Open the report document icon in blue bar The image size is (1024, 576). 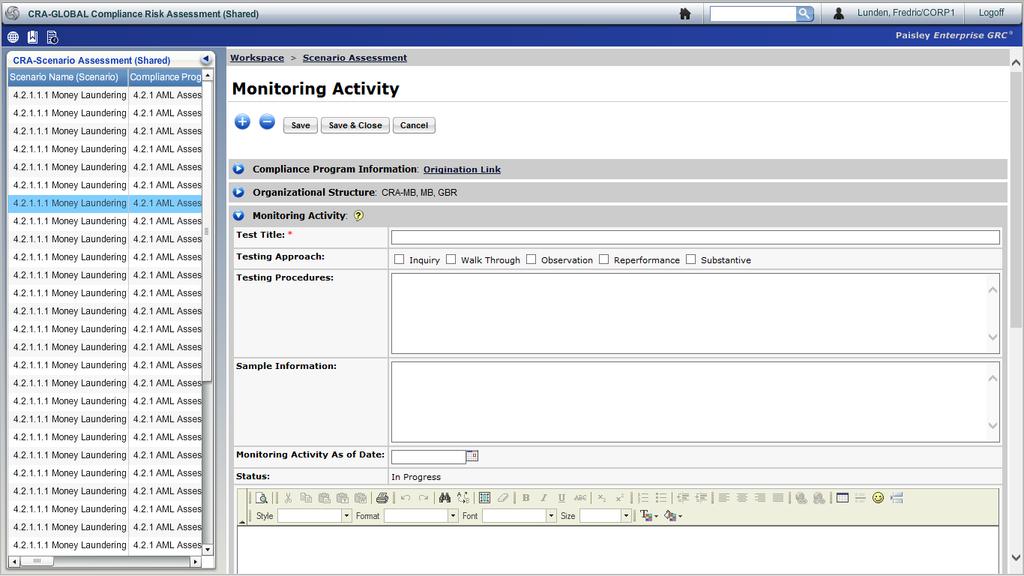coord(53,37)
